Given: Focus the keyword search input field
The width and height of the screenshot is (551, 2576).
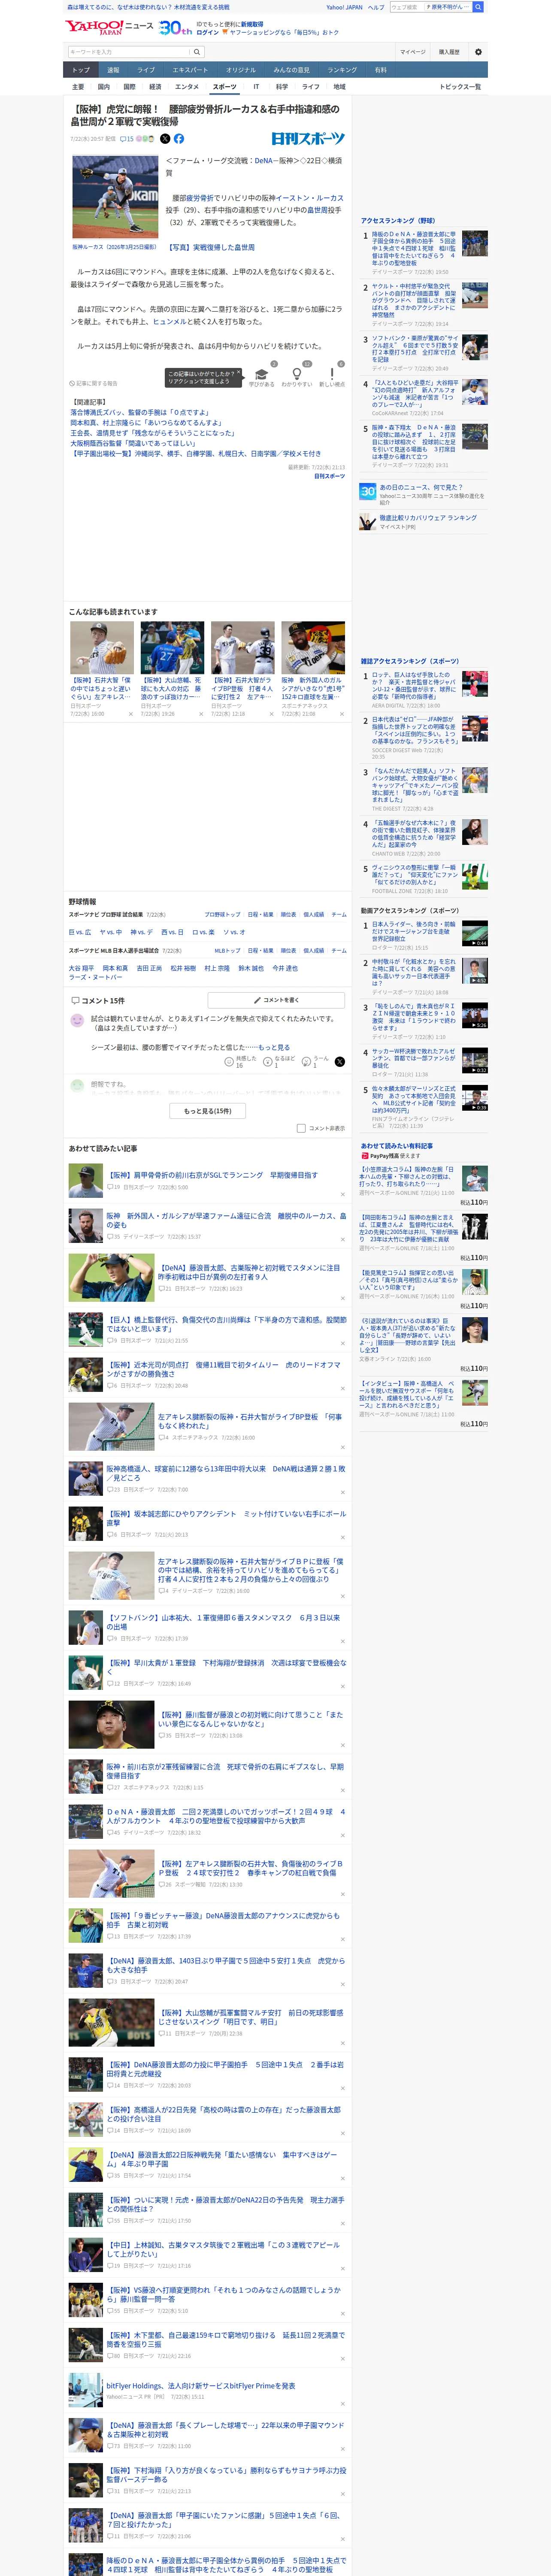Looking at the screenshot, I should 128,52.
